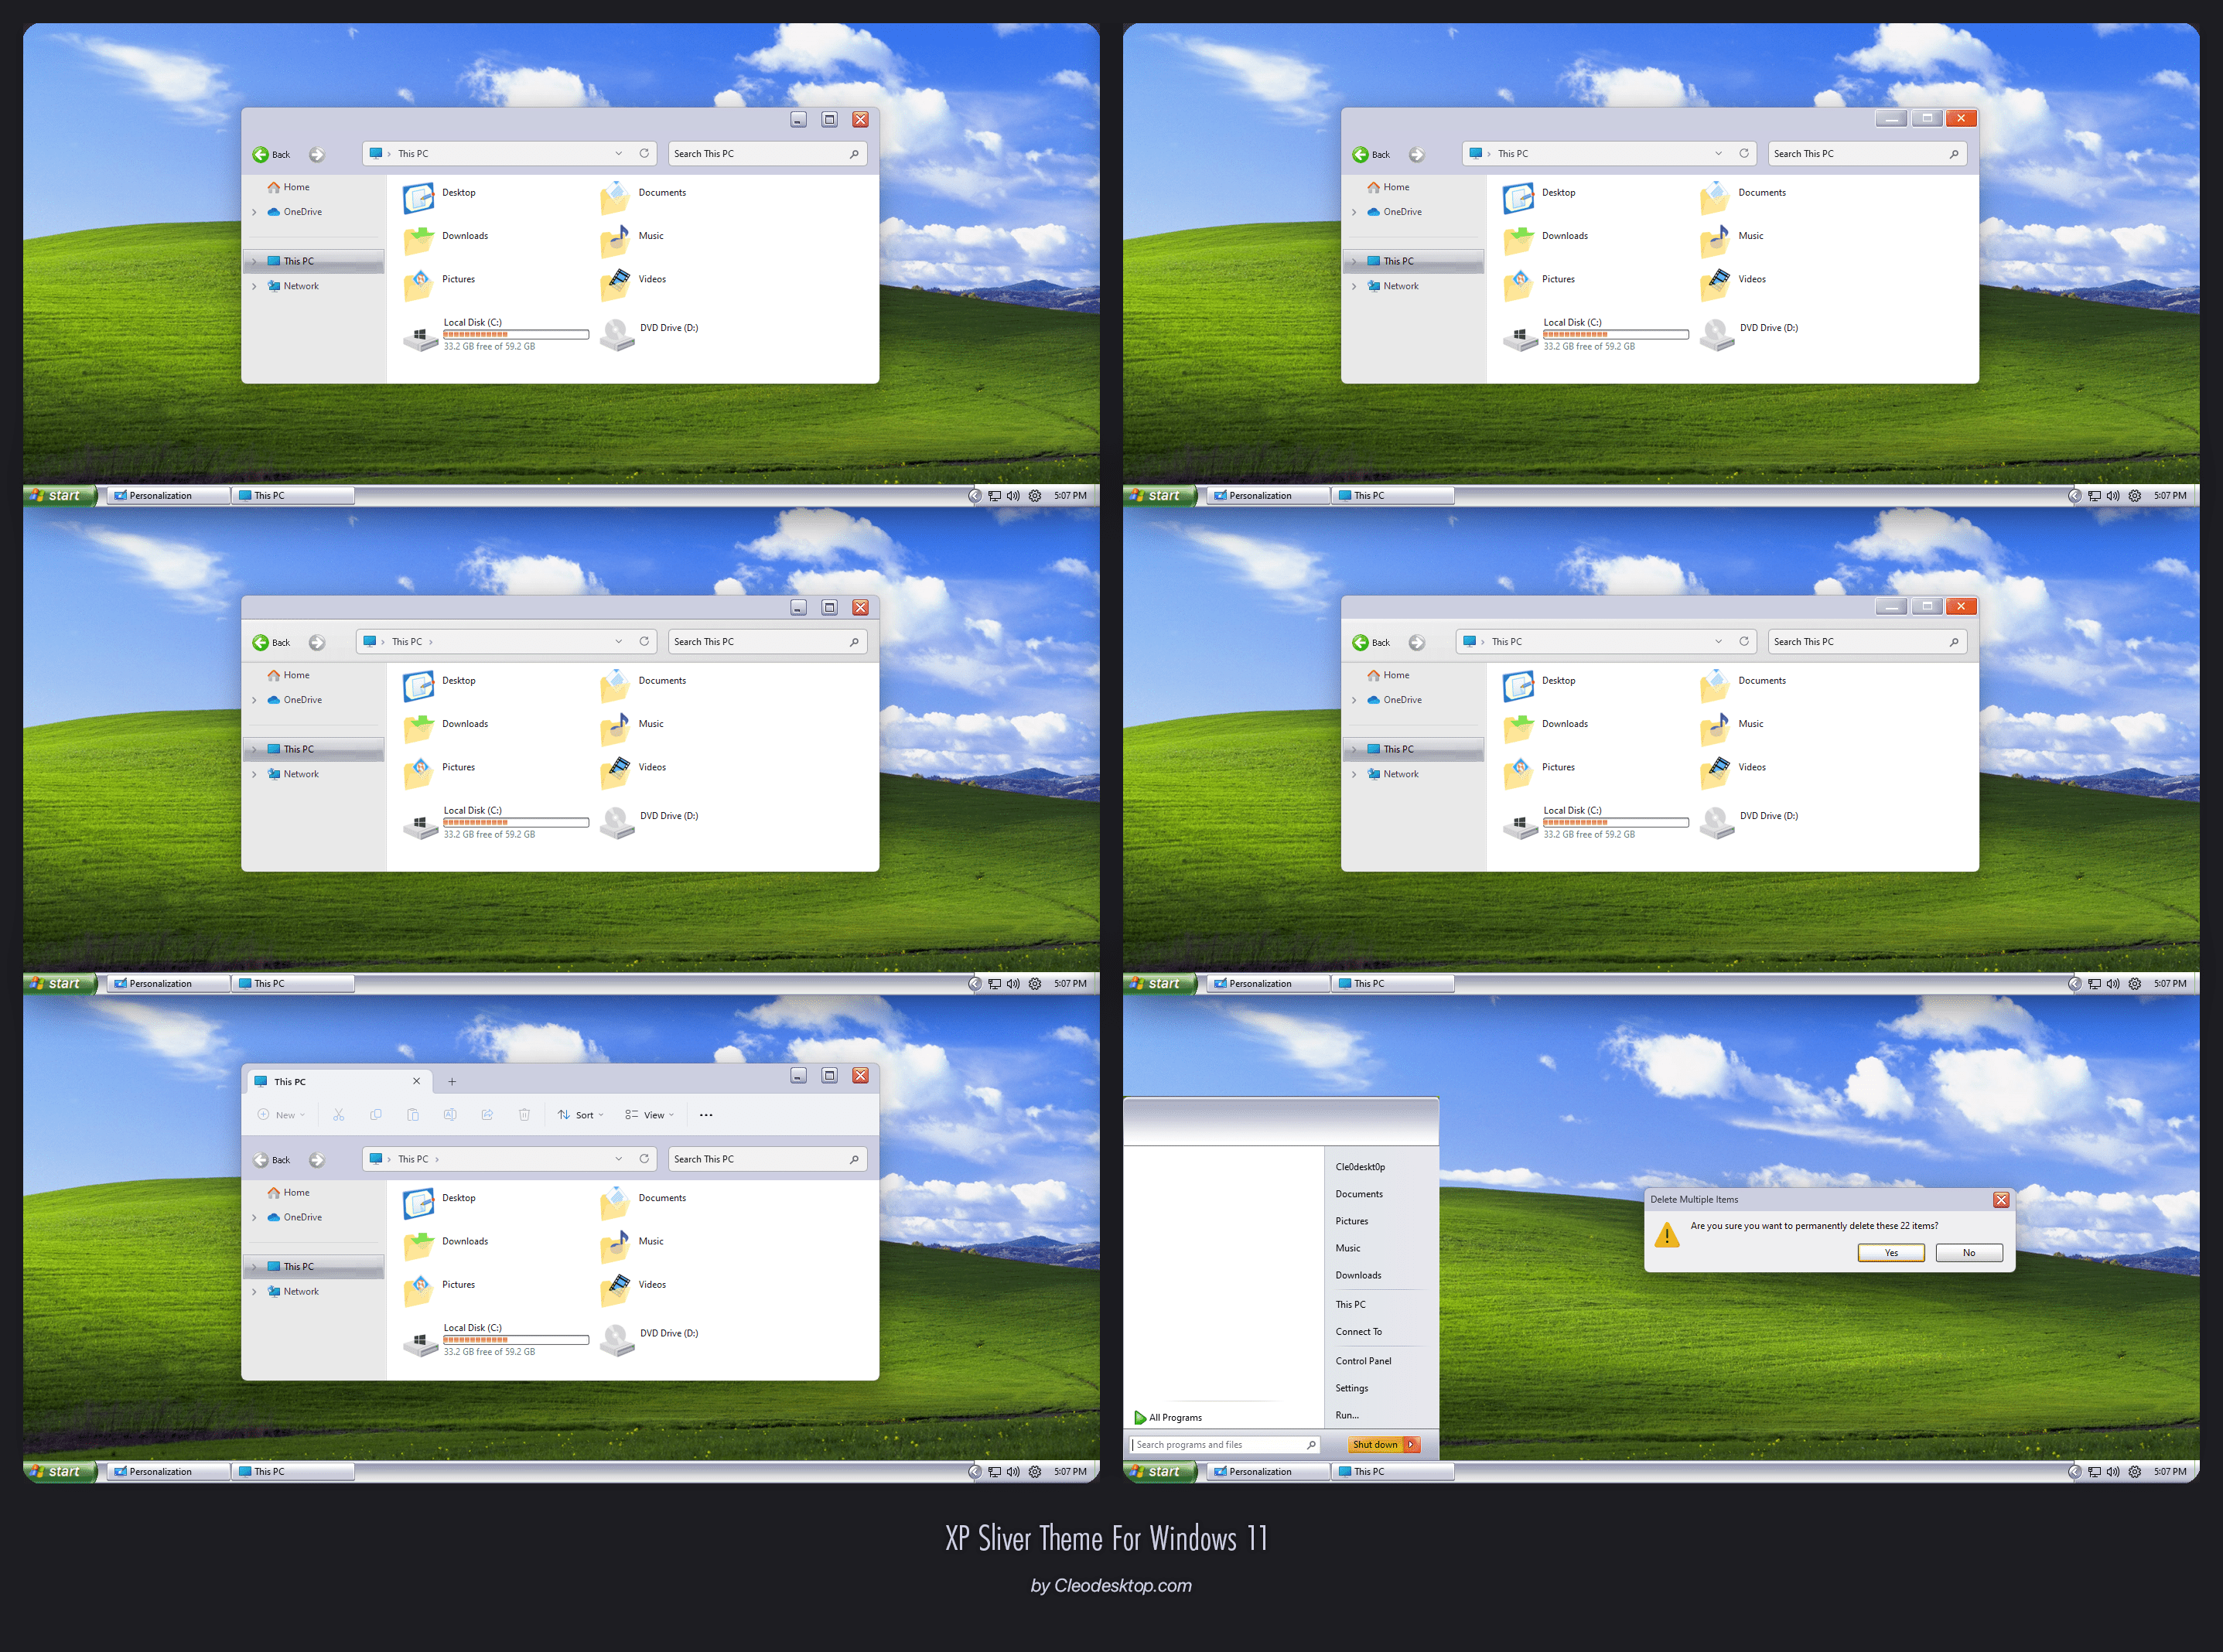Image resolution: width=2223 pixels, height=1652 pixels.
Task: Click the Rename icon in command bar
Action: 450,1114
